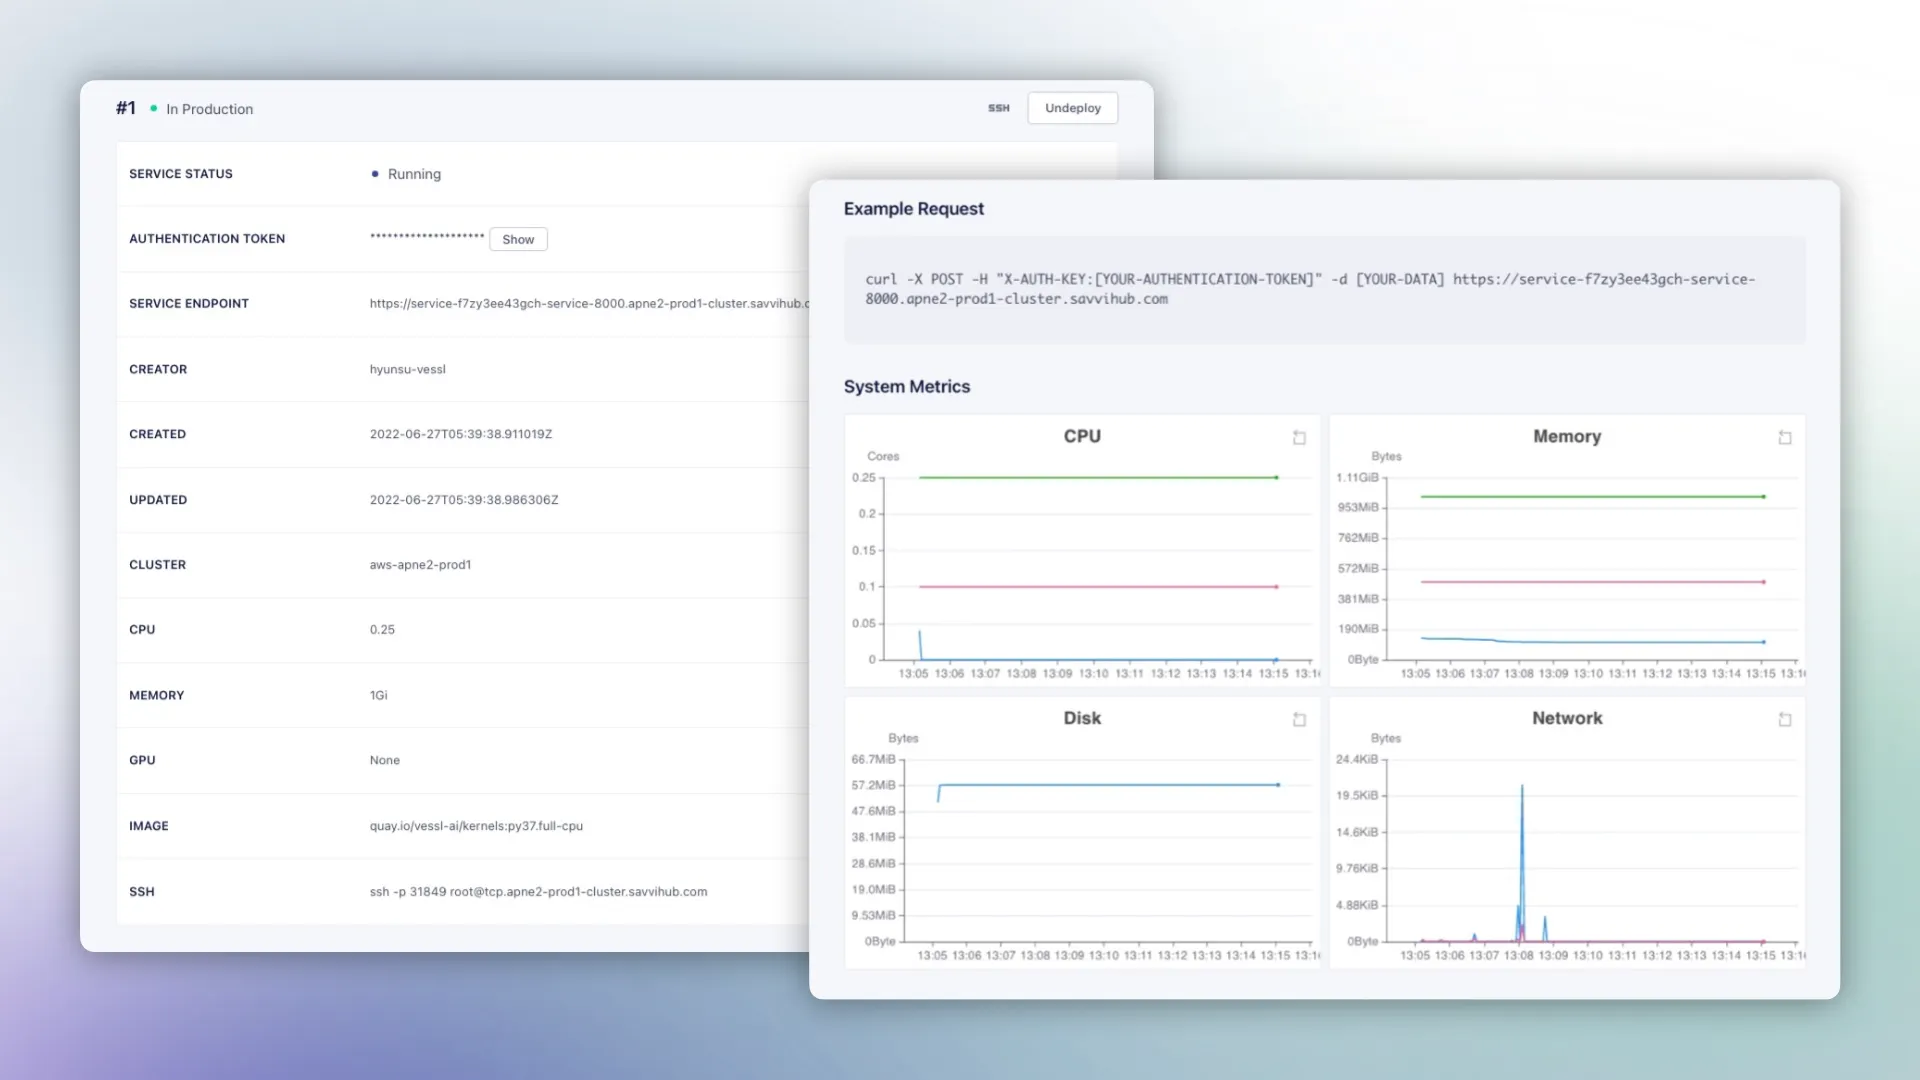Click the masked authentication token field
1920x1080 pixels.
pyautogui.click(x=427, y=237)
